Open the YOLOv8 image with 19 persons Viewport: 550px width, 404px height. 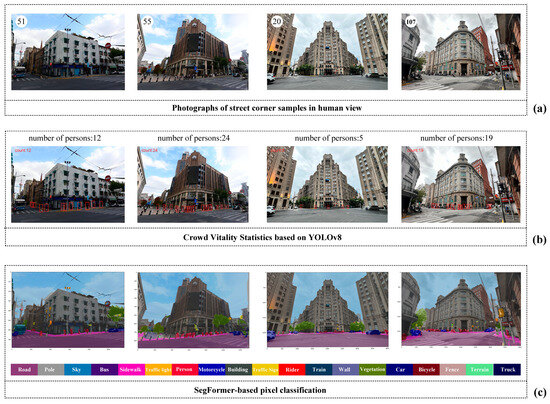[x=461, y=184]
